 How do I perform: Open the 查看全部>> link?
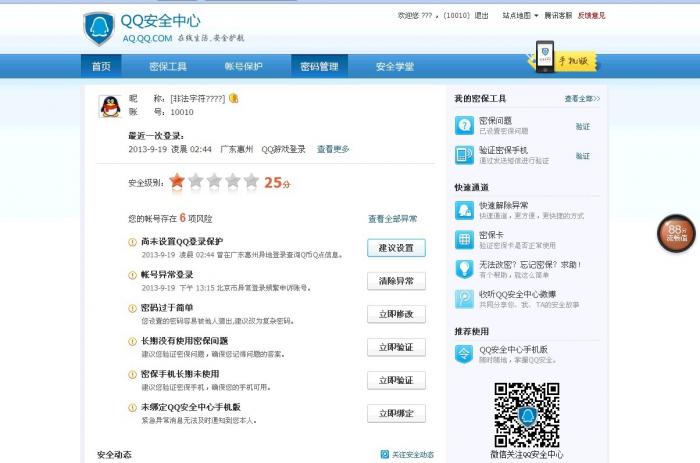coord(582,99)
